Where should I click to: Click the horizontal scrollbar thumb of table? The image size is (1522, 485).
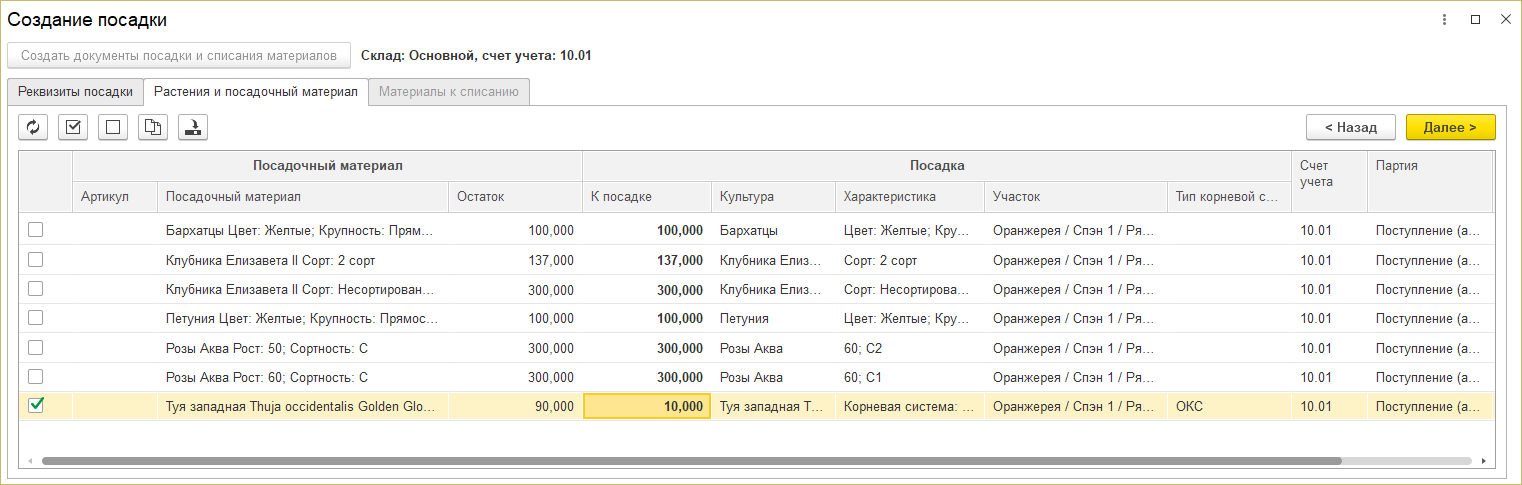(x=690, y=462)
